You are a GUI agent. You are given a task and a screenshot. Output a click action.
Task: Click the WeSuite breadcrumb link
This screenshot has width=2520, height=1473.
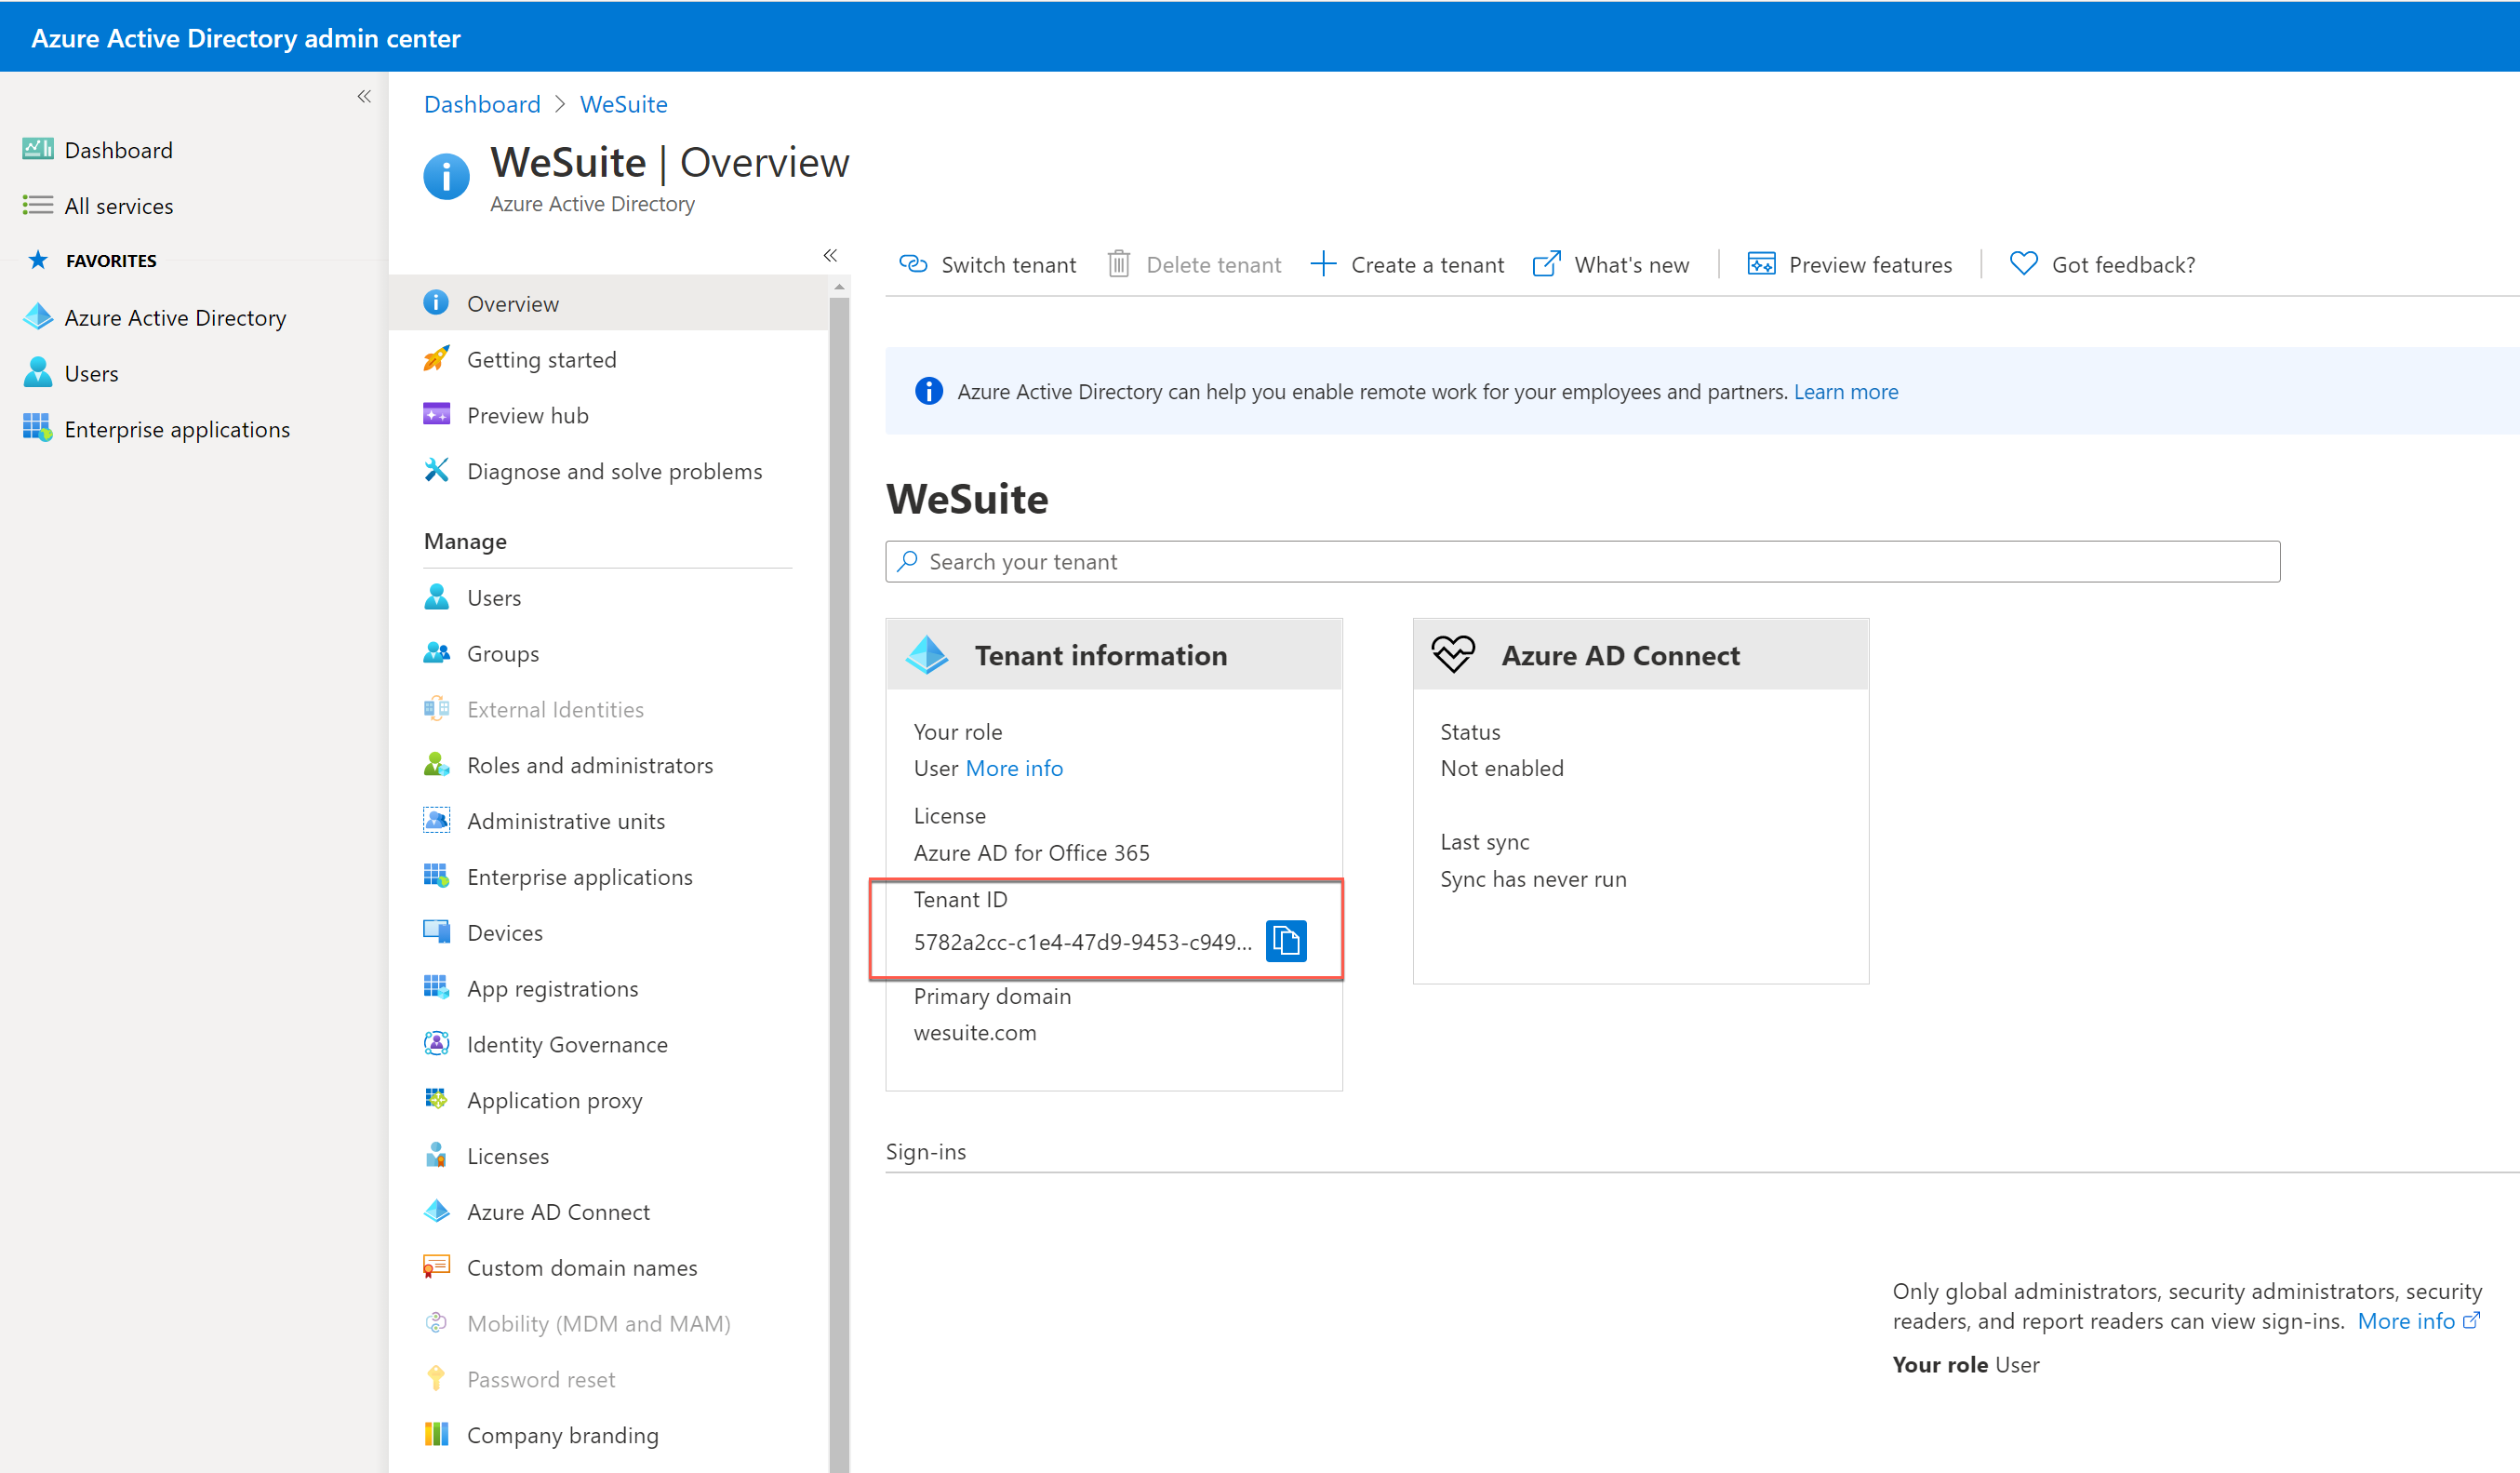623,104
